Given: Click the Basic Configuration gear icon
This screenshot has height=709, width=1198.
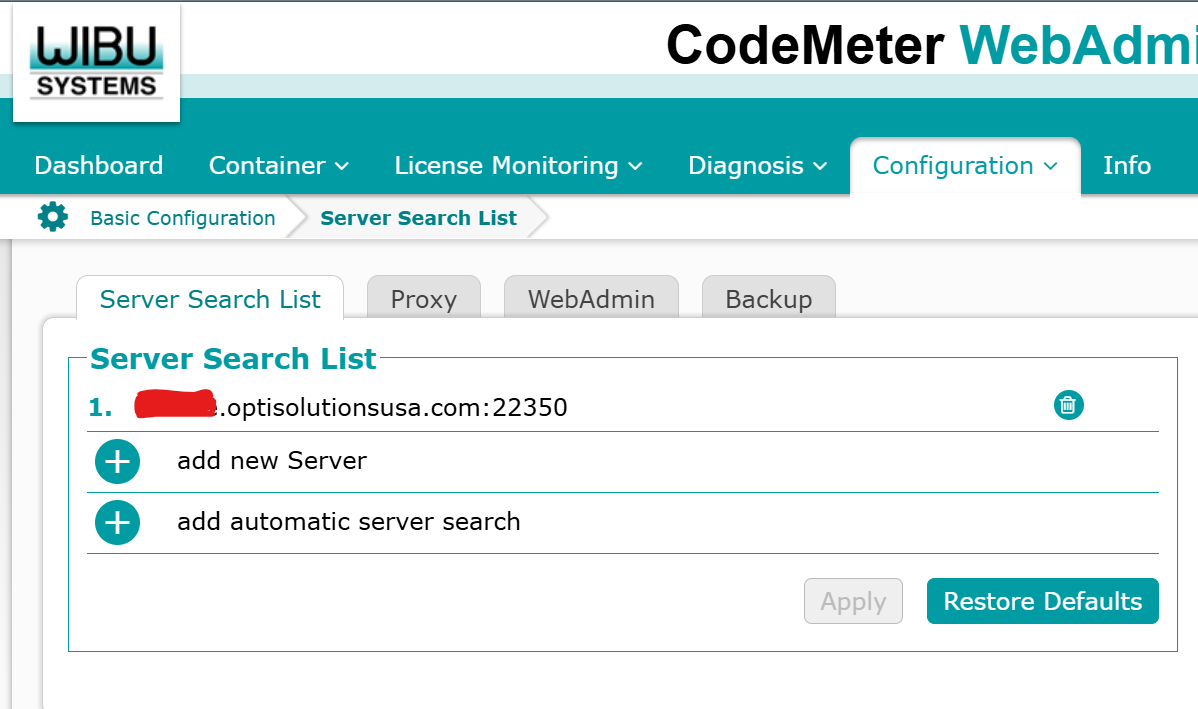Looking at the screenshot, I should coord(53,218).
